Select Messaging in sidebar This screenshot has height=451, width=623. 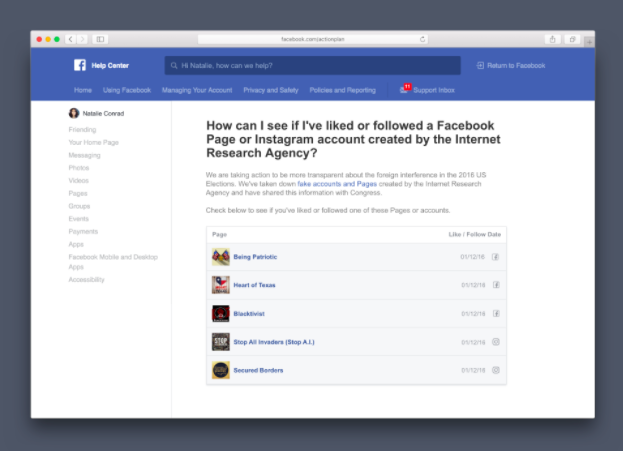pos(84,155)
